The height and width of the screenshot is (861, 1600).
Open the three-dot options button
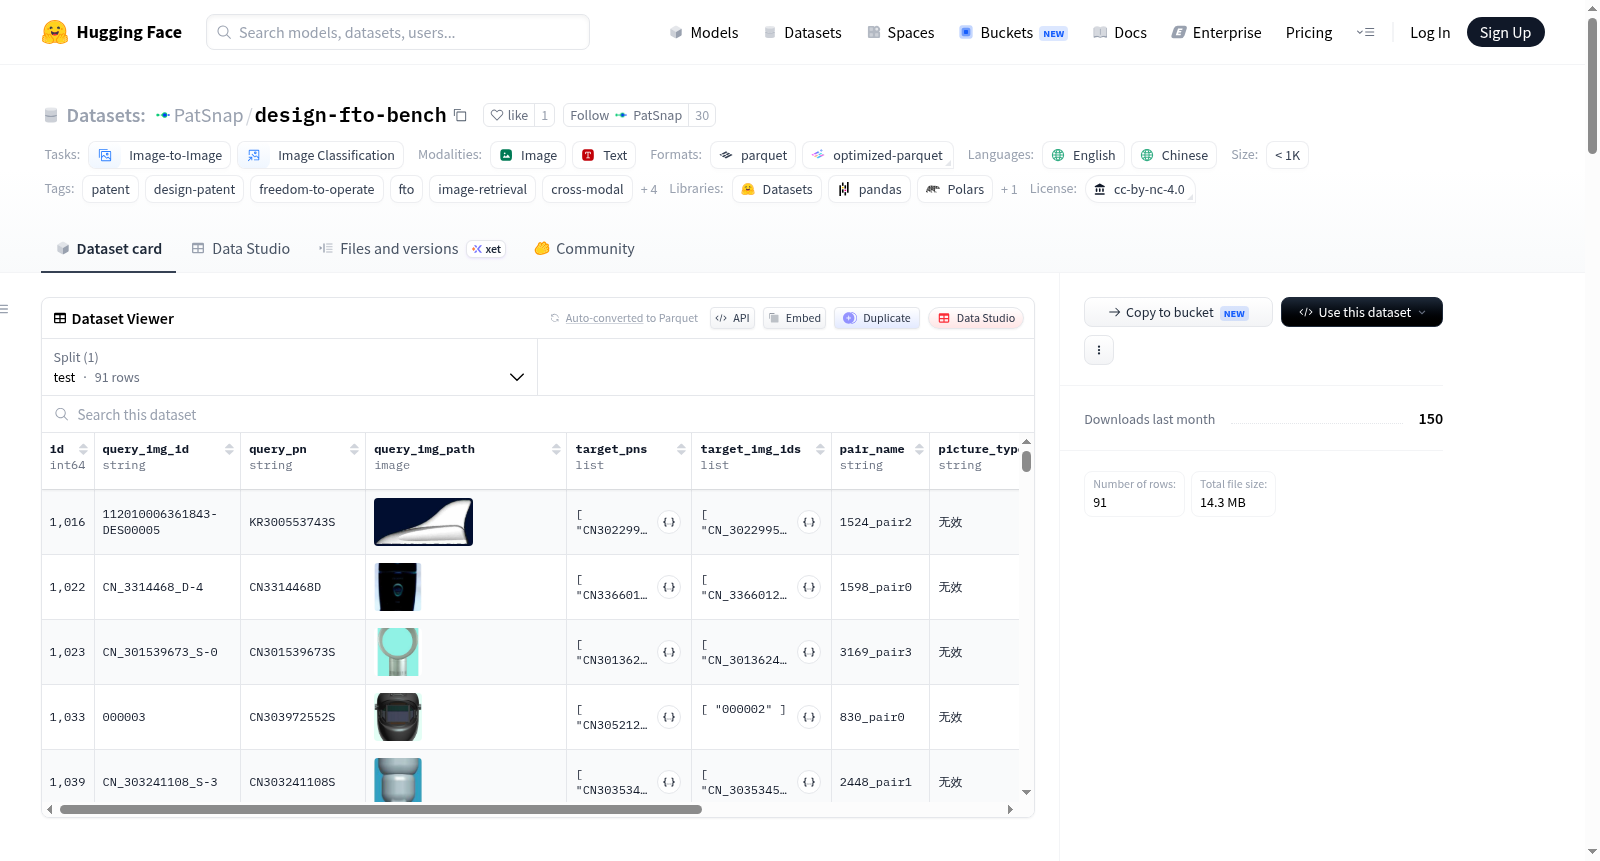coord(1099,350)
